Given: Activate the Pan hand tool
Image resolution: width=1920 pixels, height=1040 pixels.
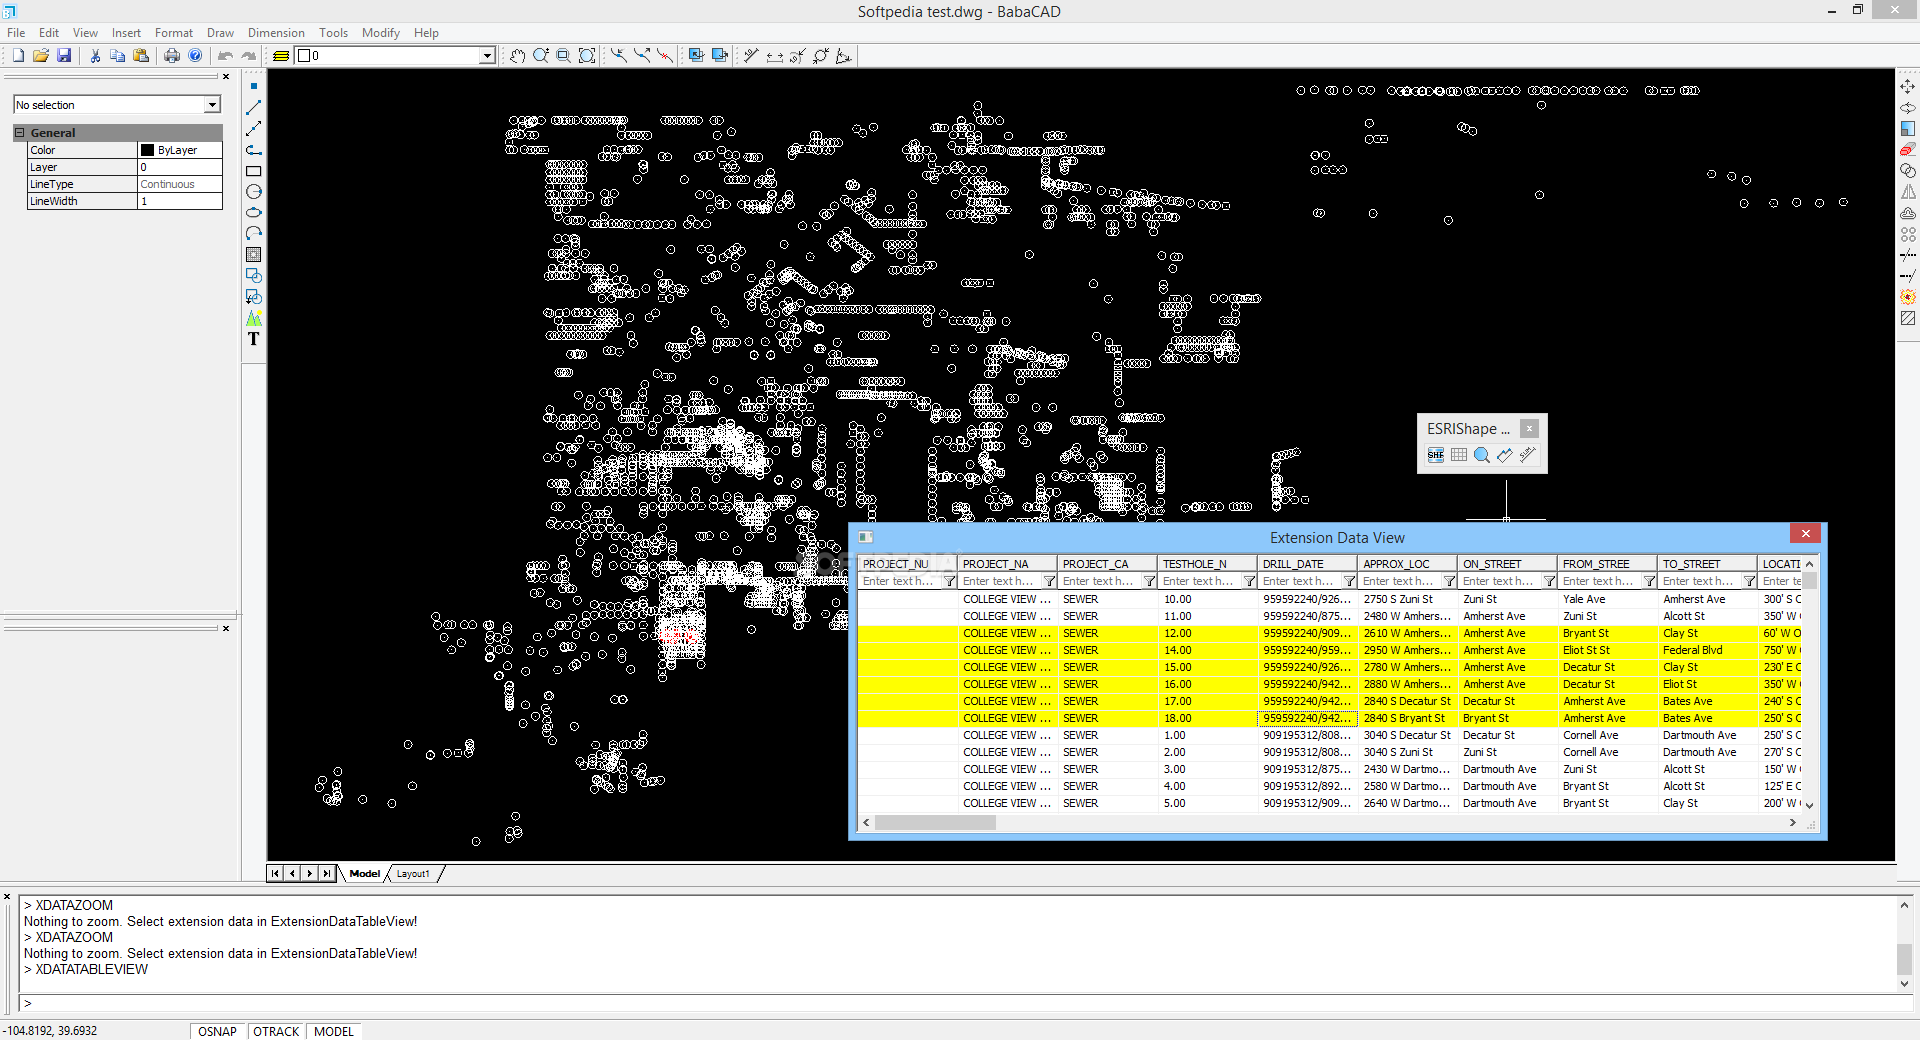Looking at the screenshot, I should pos(517,56).
